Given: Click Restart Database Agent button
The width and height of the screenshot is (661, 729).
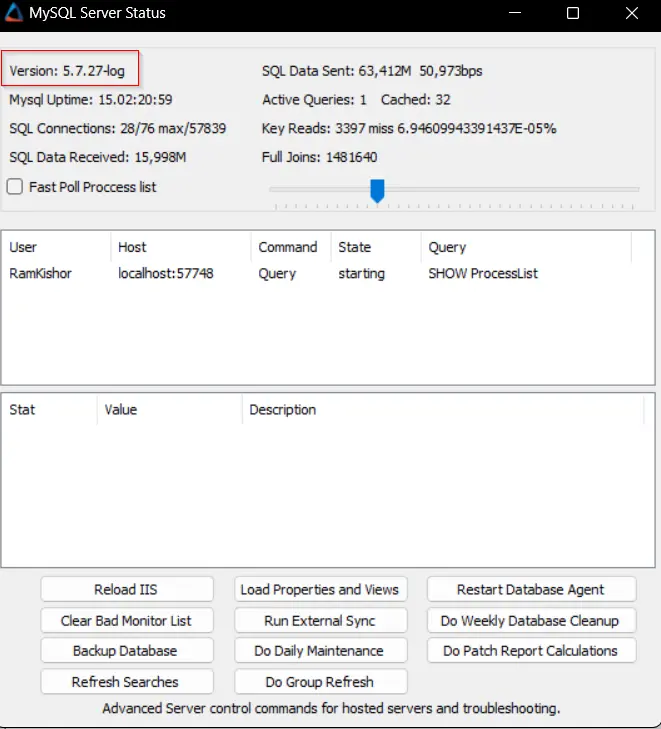Looking at the screenshot, I should point(531,590).
